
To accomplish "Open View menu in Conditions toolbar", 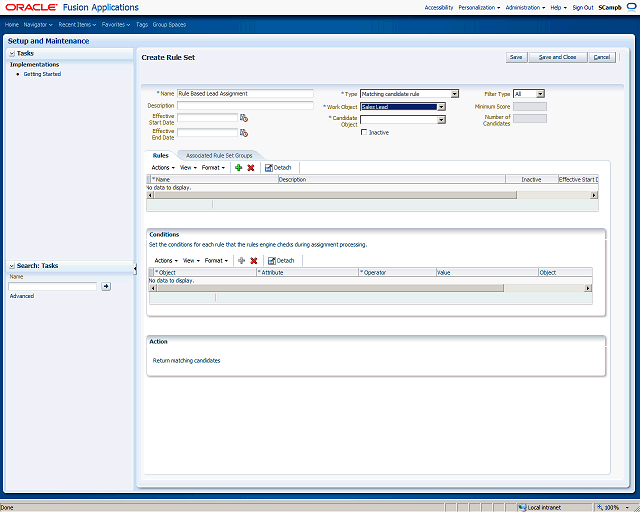I will pos(191,260).
